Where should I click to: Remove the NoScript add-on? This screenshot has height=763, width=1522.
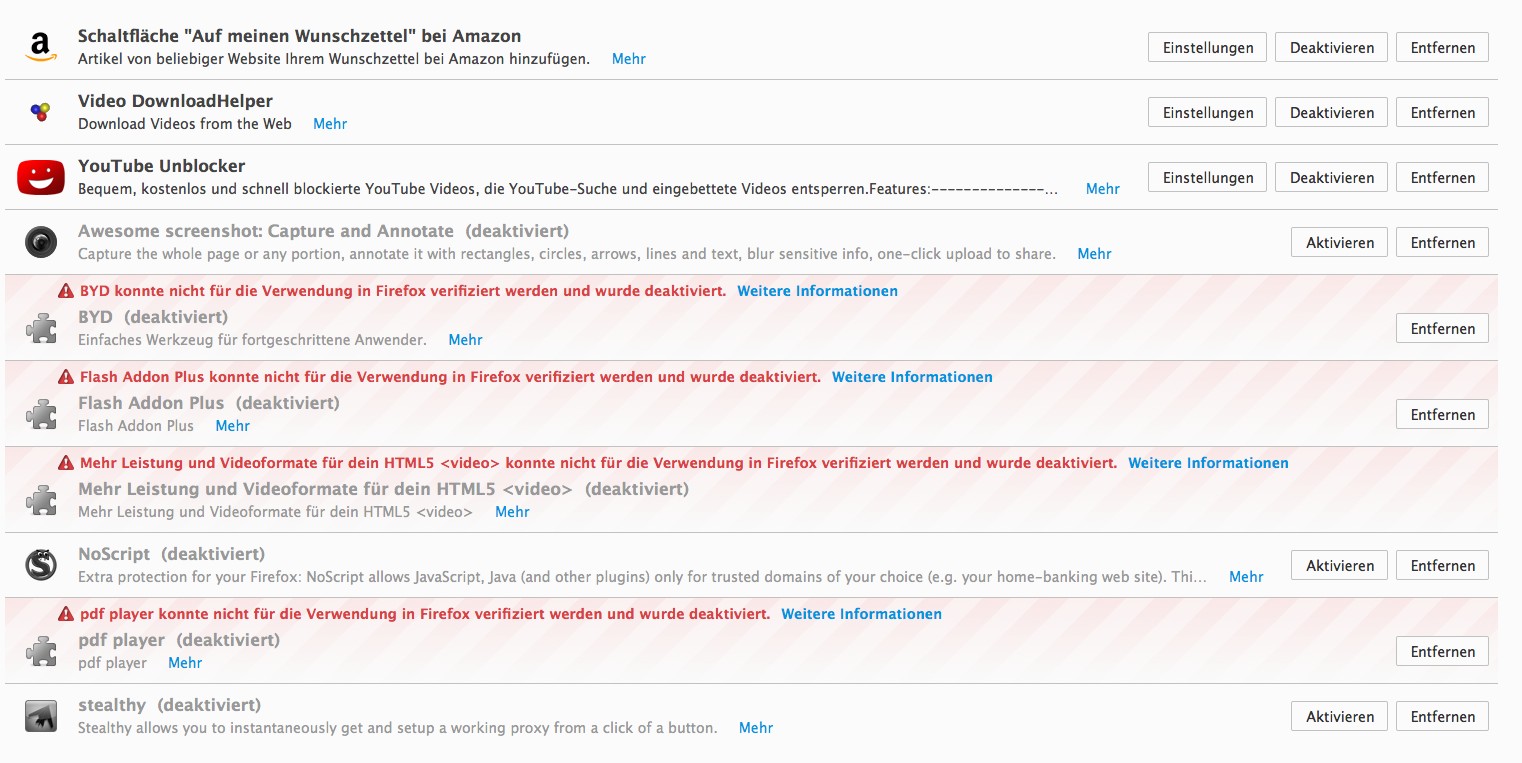pos(1443,565)
